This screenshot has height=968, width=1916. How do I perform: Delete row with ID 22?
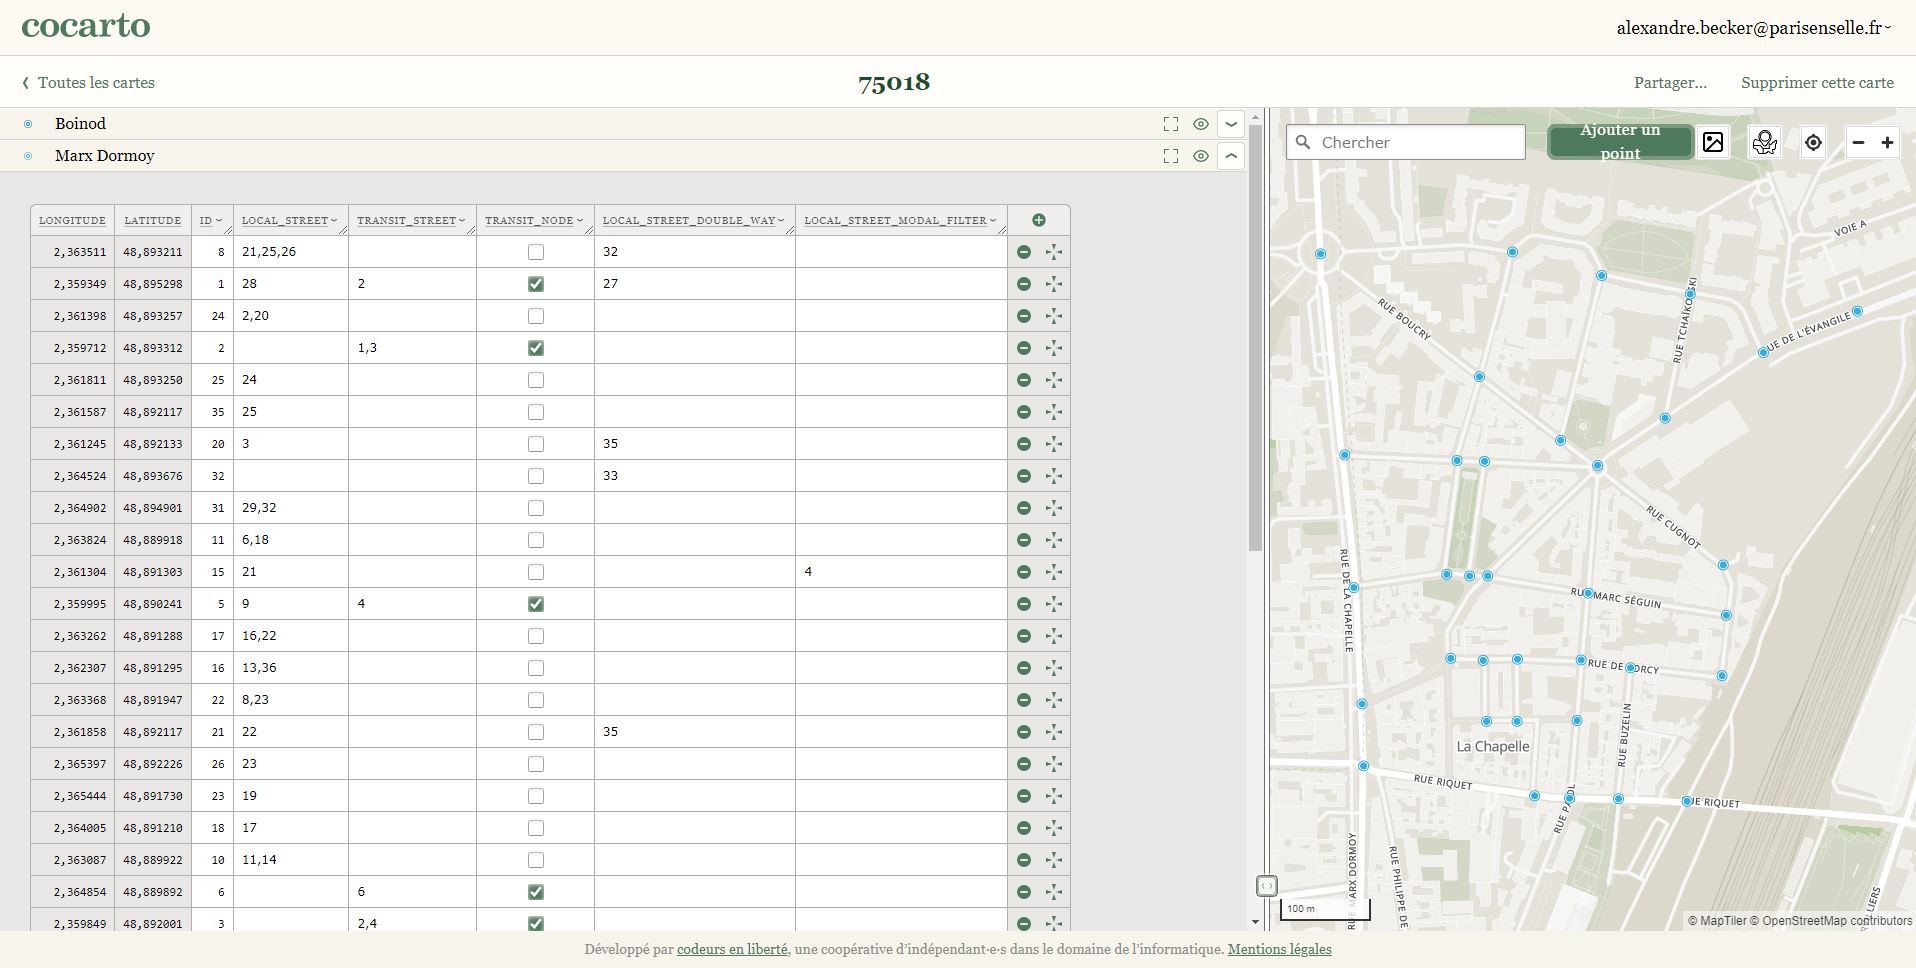coord(1024,700)
